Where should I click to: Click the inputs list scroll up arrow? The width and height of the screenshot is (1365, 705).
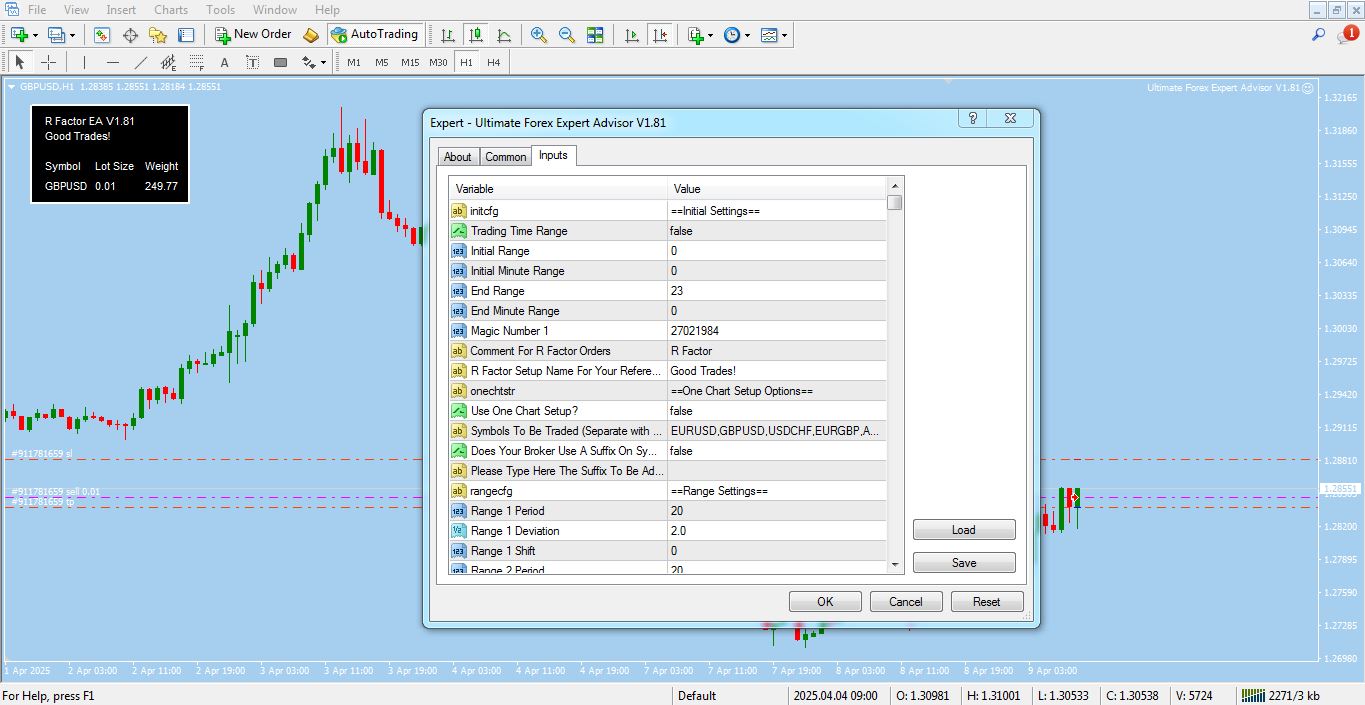(x=896, y=186)
